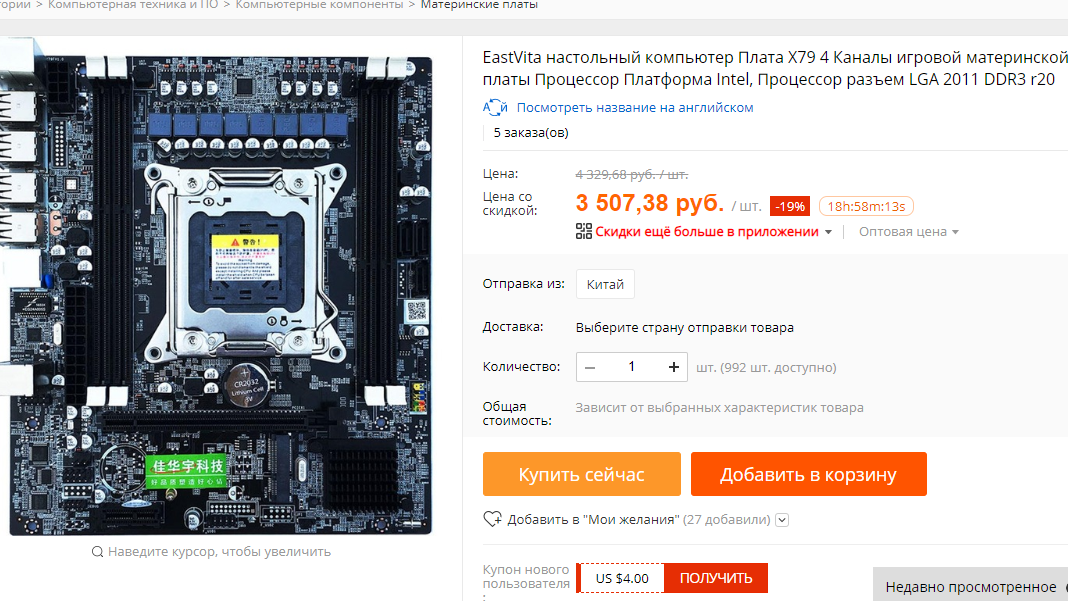Expand the wishlist options arrow

[x=782, y=520]
